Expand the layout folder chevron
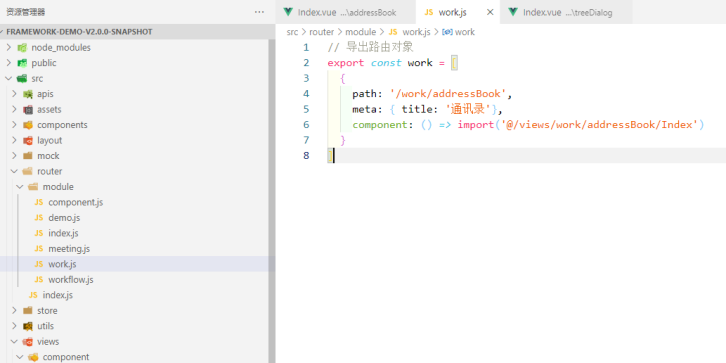Screen dimensions: 726x363 point(14,140)
